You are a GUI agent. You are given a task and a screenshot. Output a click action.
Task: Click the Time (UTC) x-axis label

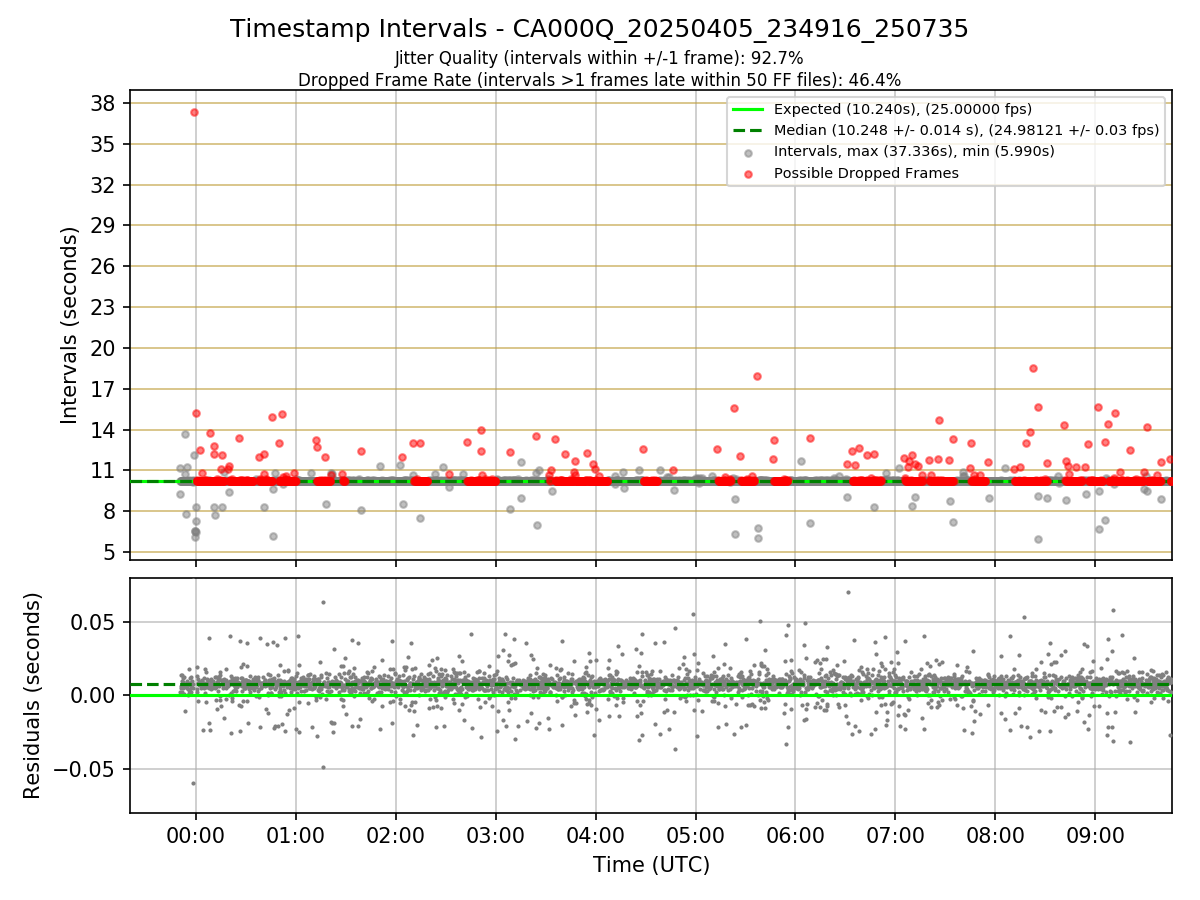(651, 864)
